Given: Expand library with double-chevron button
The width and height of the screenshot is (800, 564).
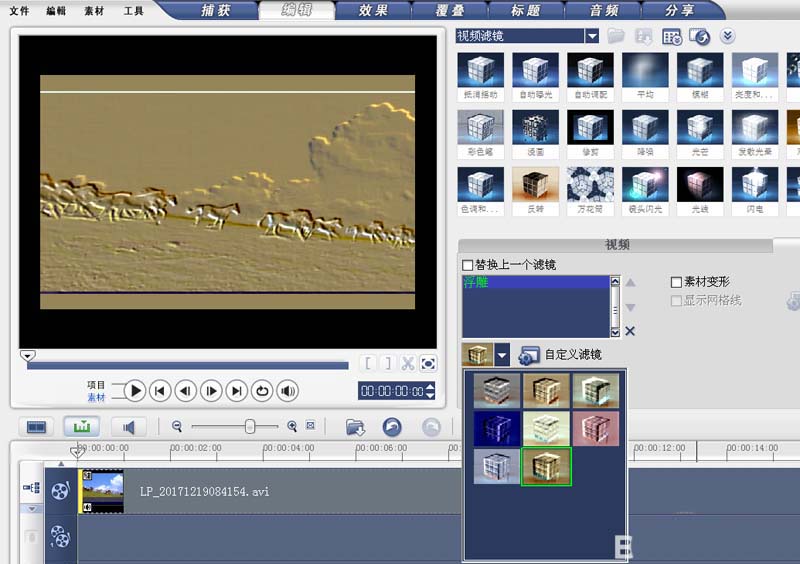Looking at the screenshot, I should (x=728, y=36).
